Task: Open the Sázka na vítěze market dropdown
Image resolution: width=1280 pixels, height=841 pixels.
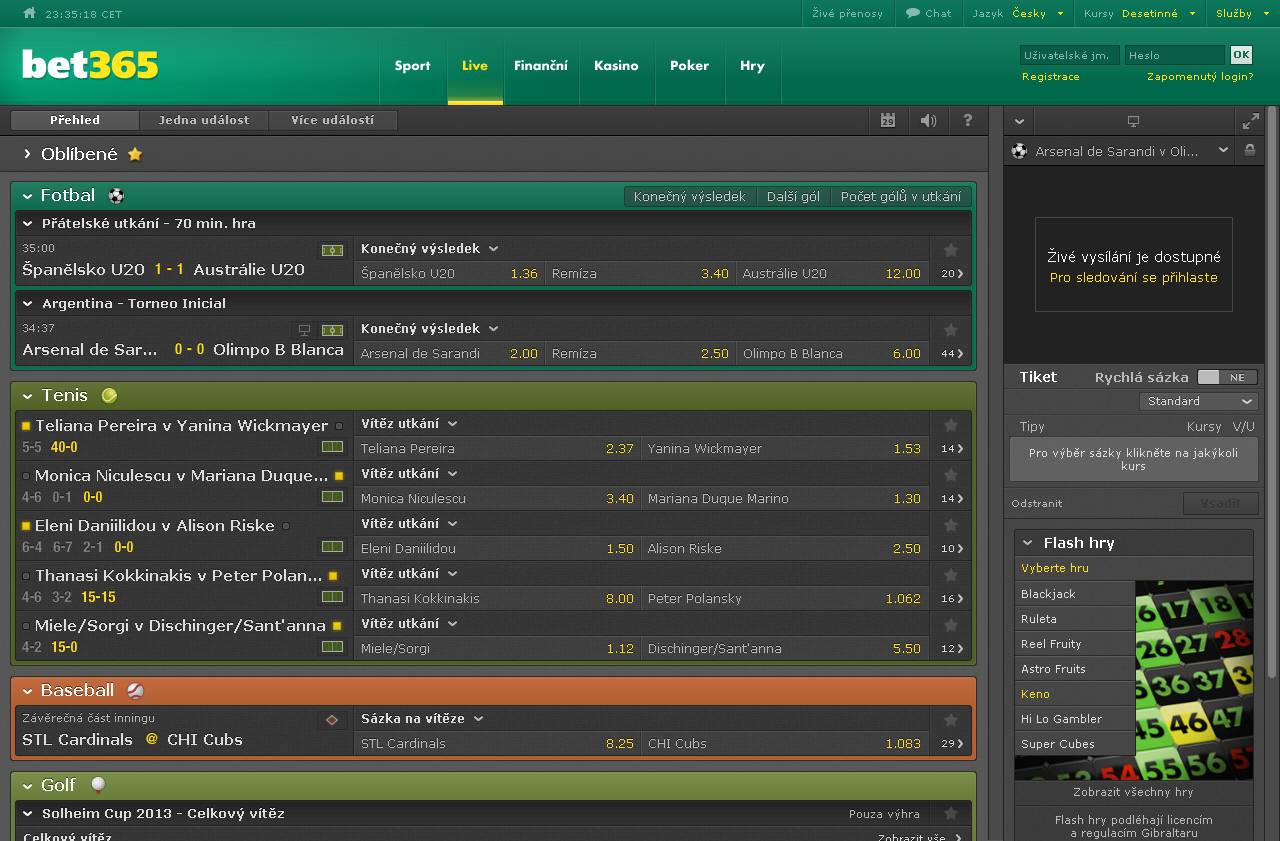Action: 422,719
